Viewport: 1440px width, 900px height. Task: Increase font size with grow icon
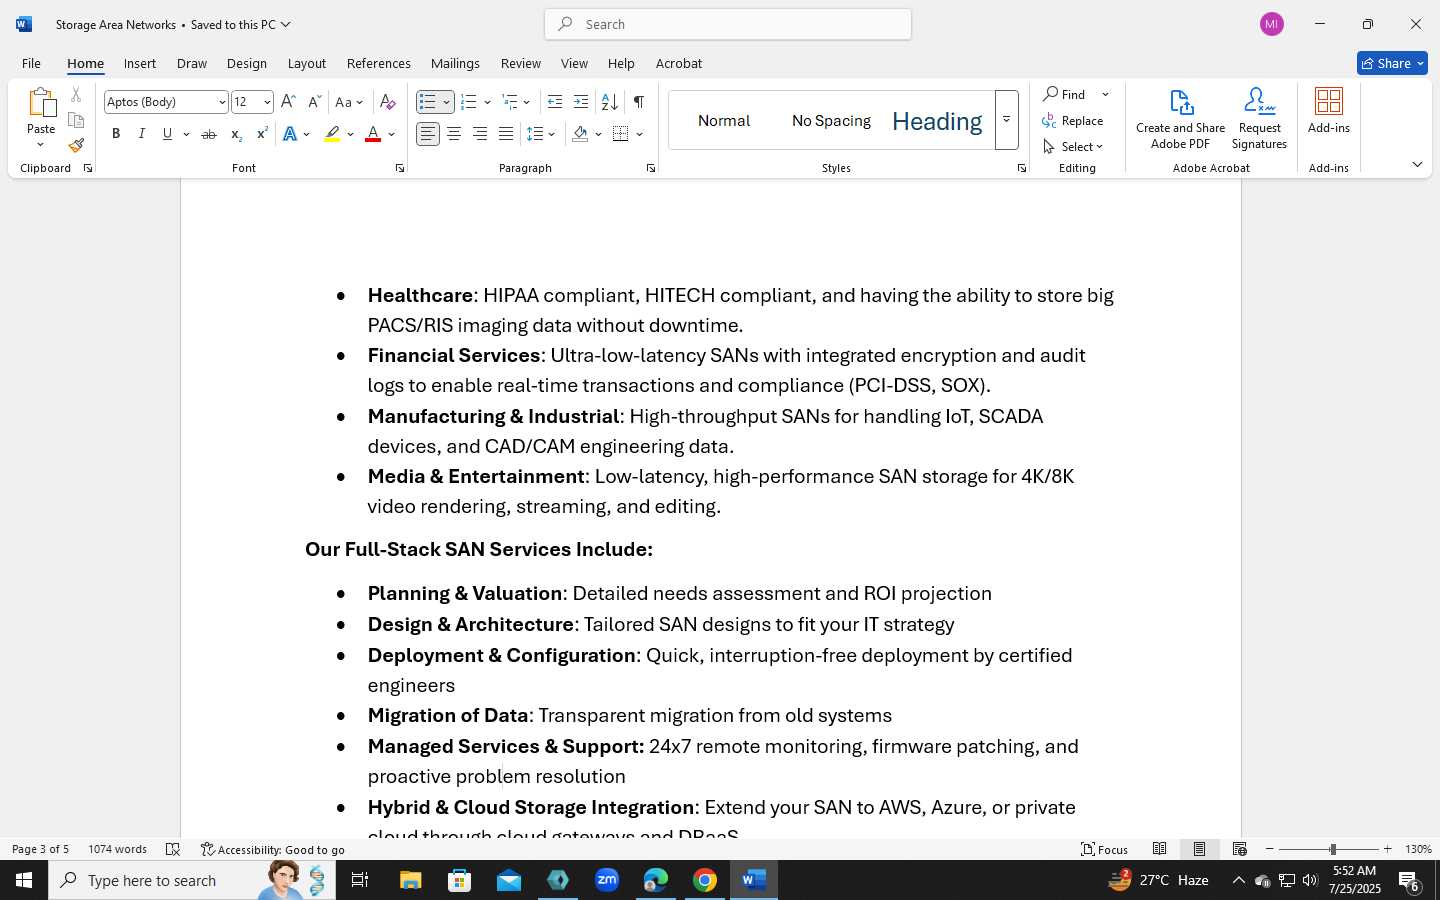[288, 102]
